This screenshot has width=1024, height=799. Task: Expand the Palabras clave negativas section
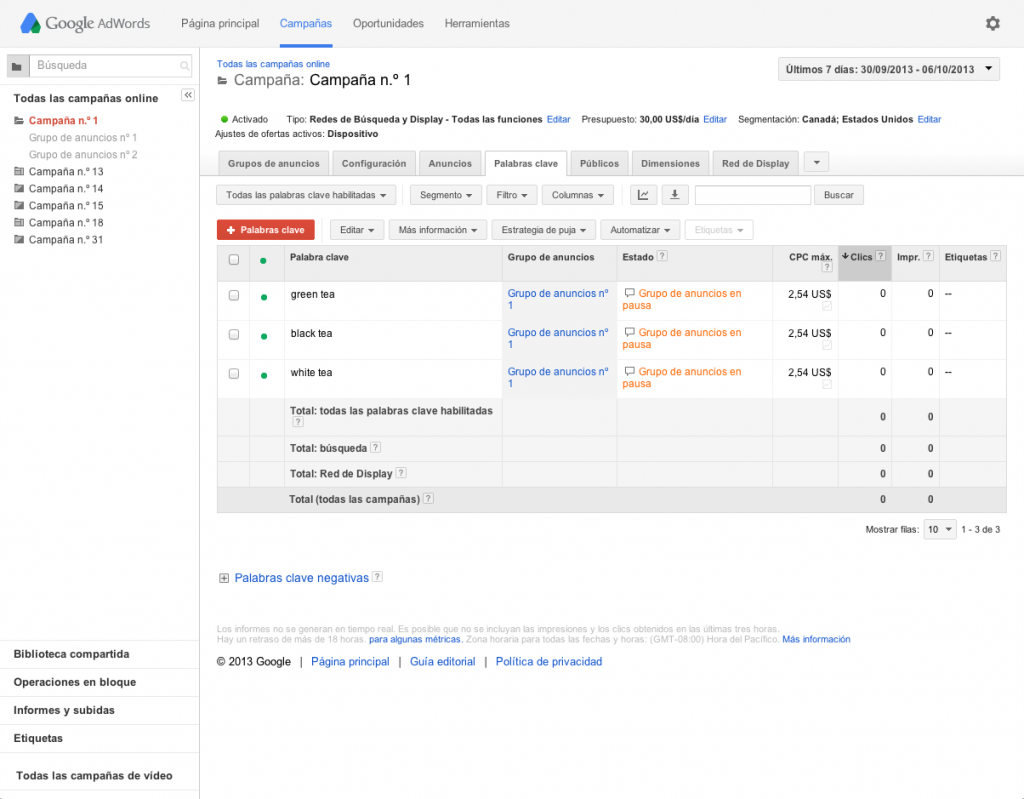tap(224, 578)
